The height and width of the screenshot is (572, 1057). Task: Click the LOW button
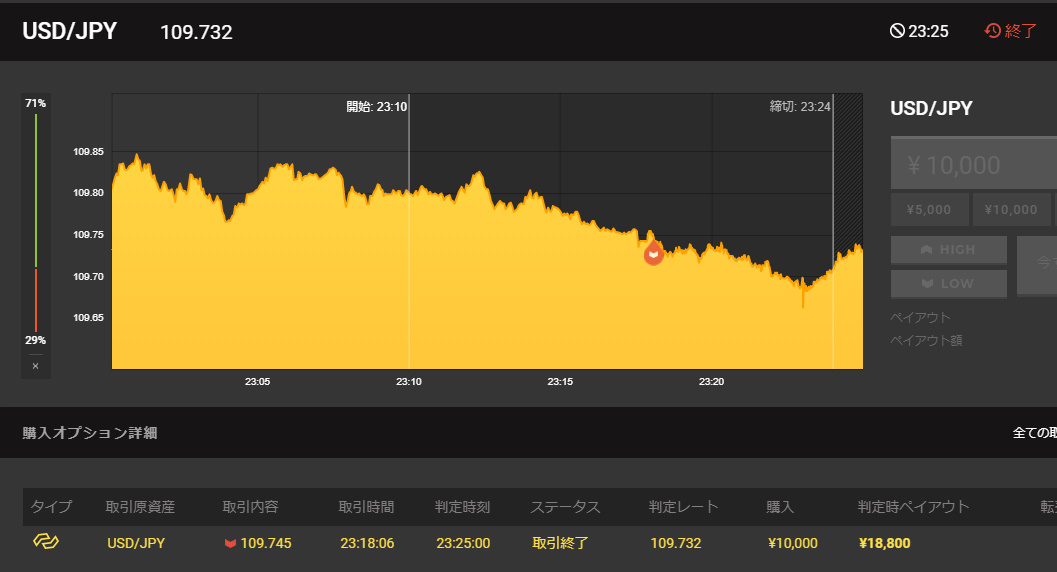[948, 284]
